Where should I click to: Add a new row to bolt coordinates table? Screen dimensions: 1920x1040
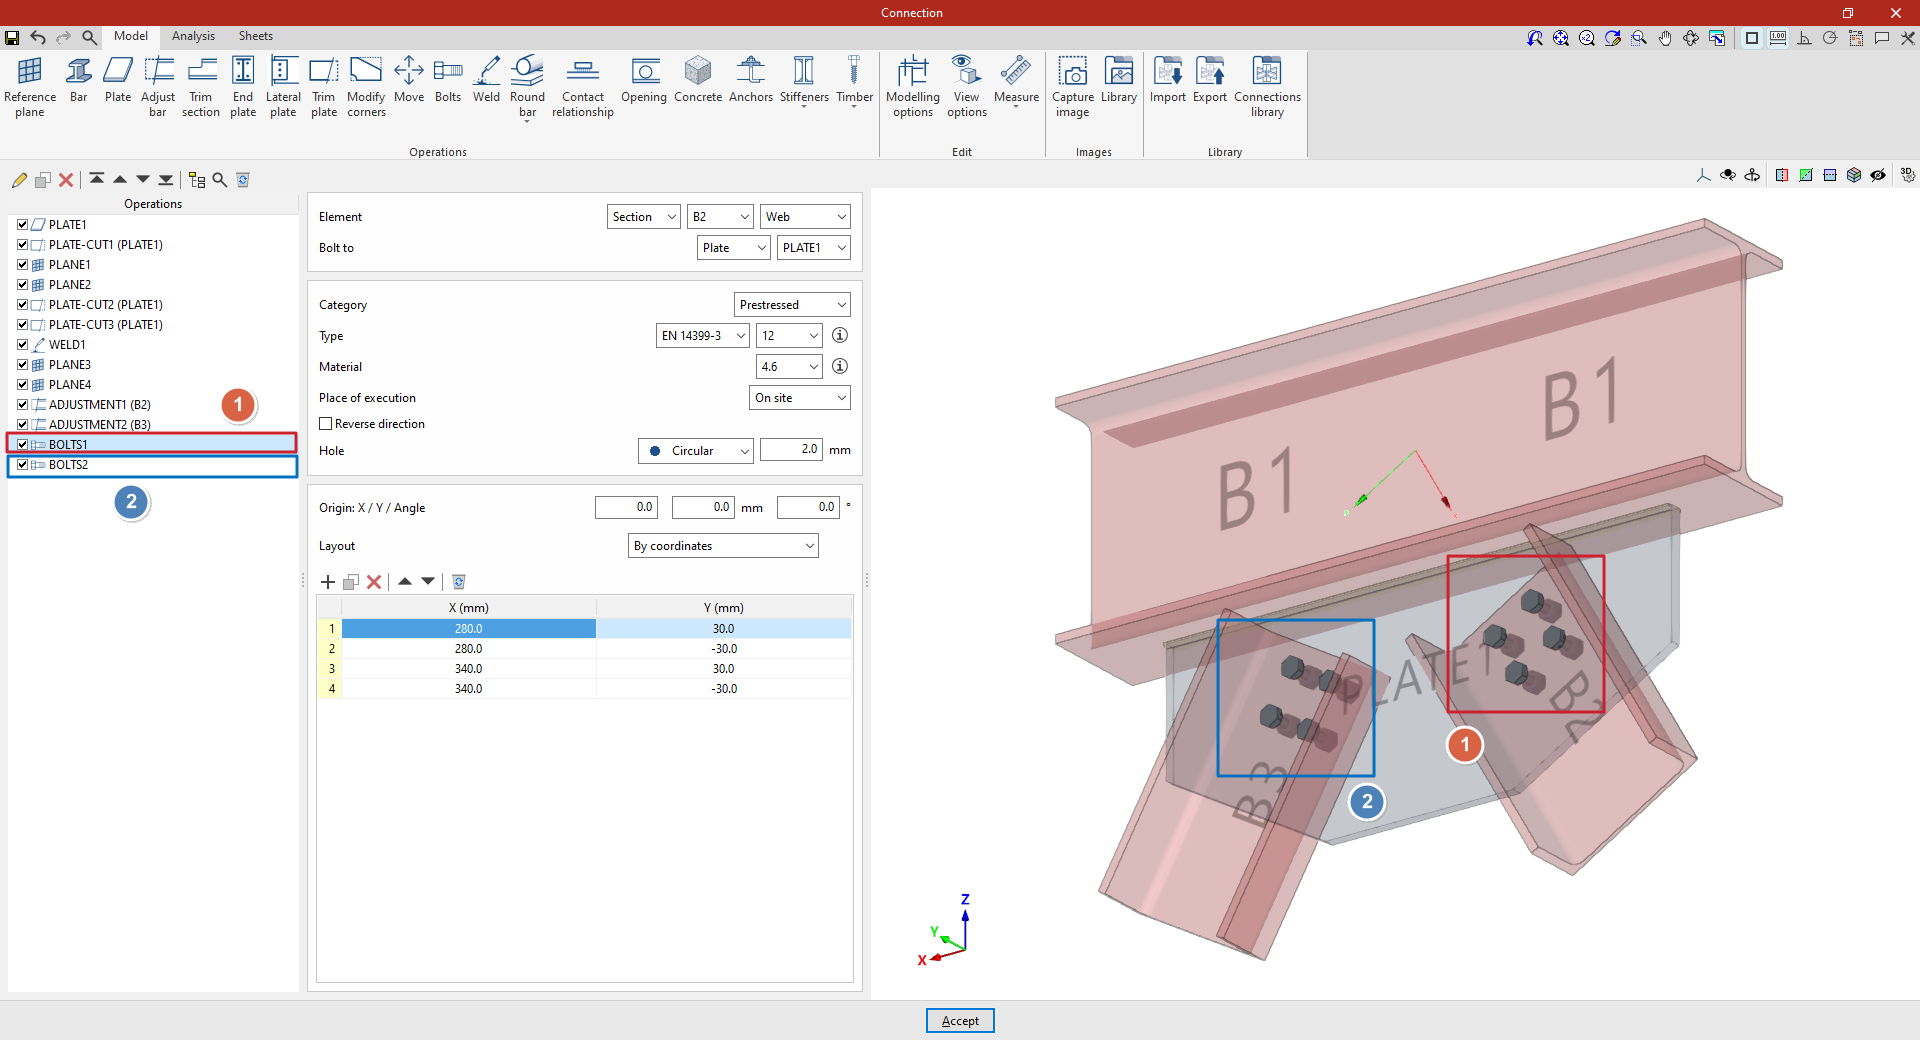click(x=328, y=582)
